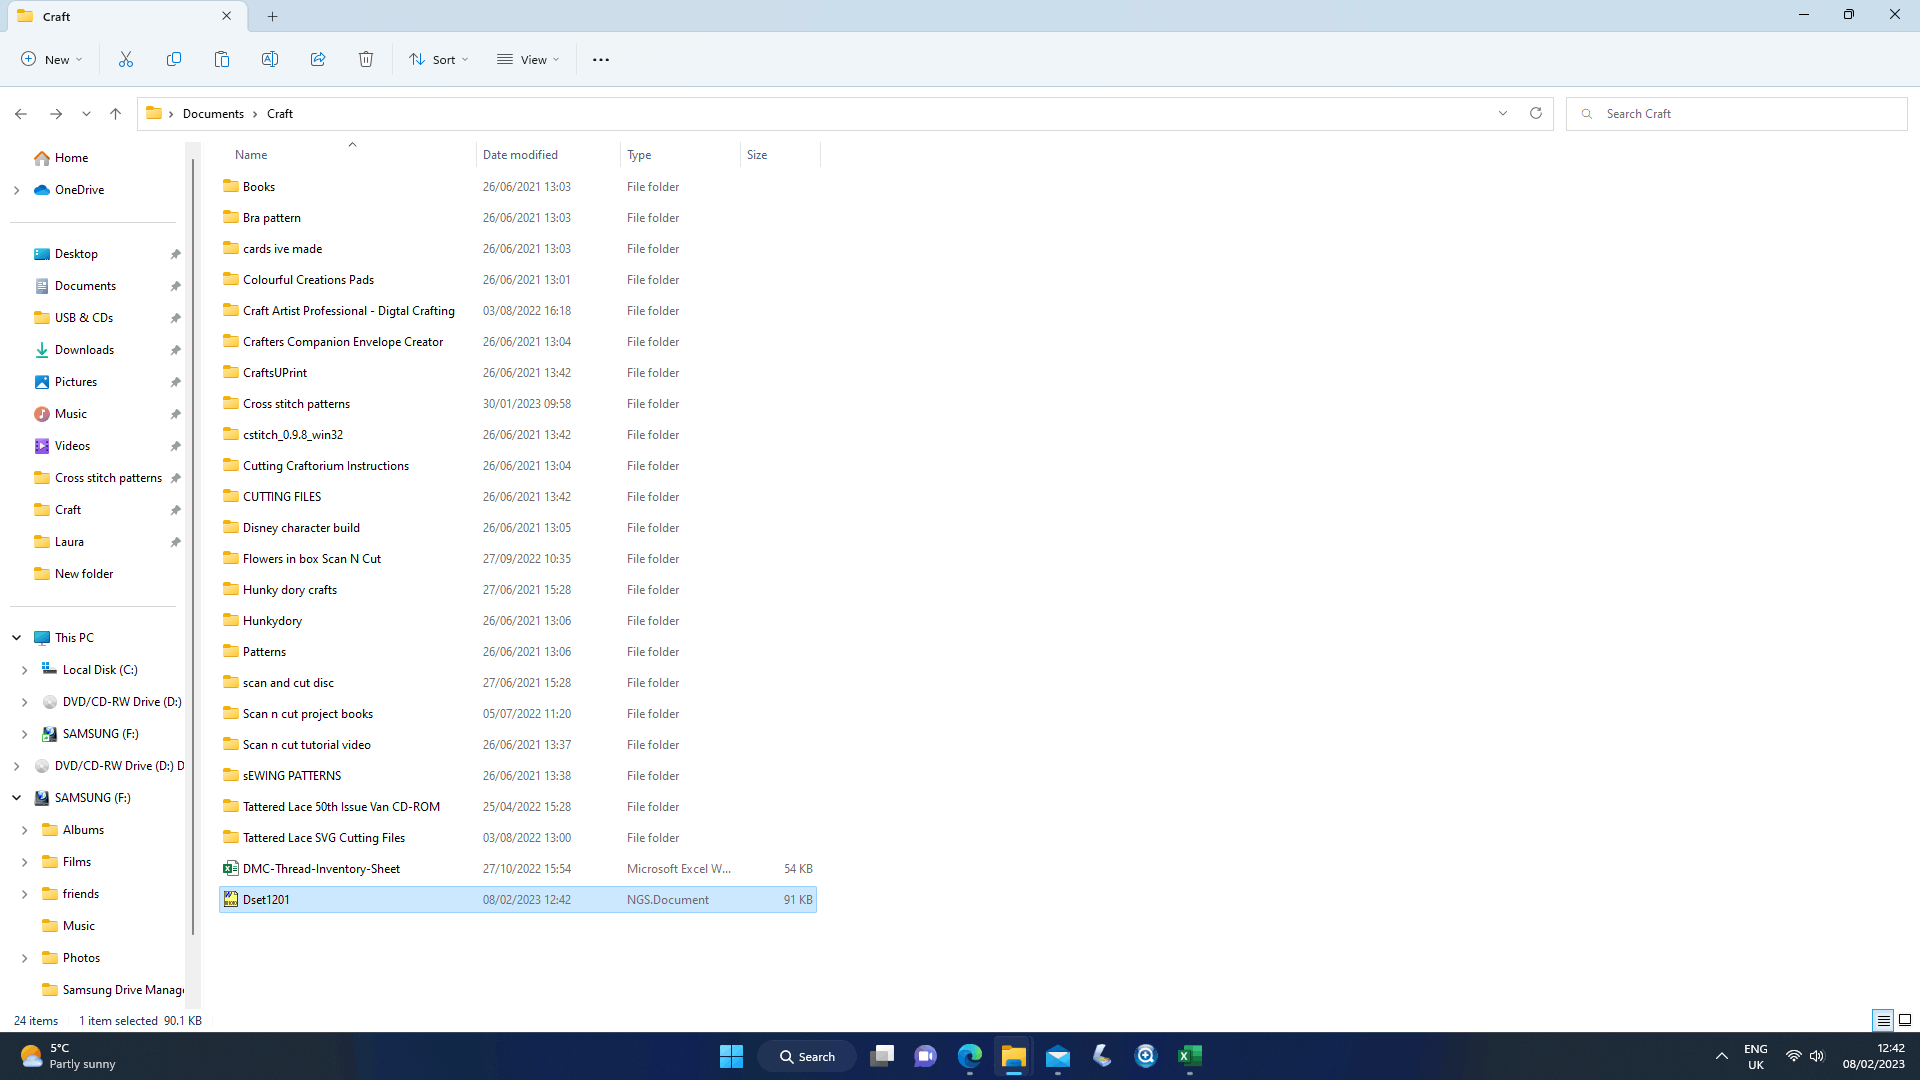Open the View dropdown menu
The width and height of the screenshot is (1920, 1080).
[528, 60]
